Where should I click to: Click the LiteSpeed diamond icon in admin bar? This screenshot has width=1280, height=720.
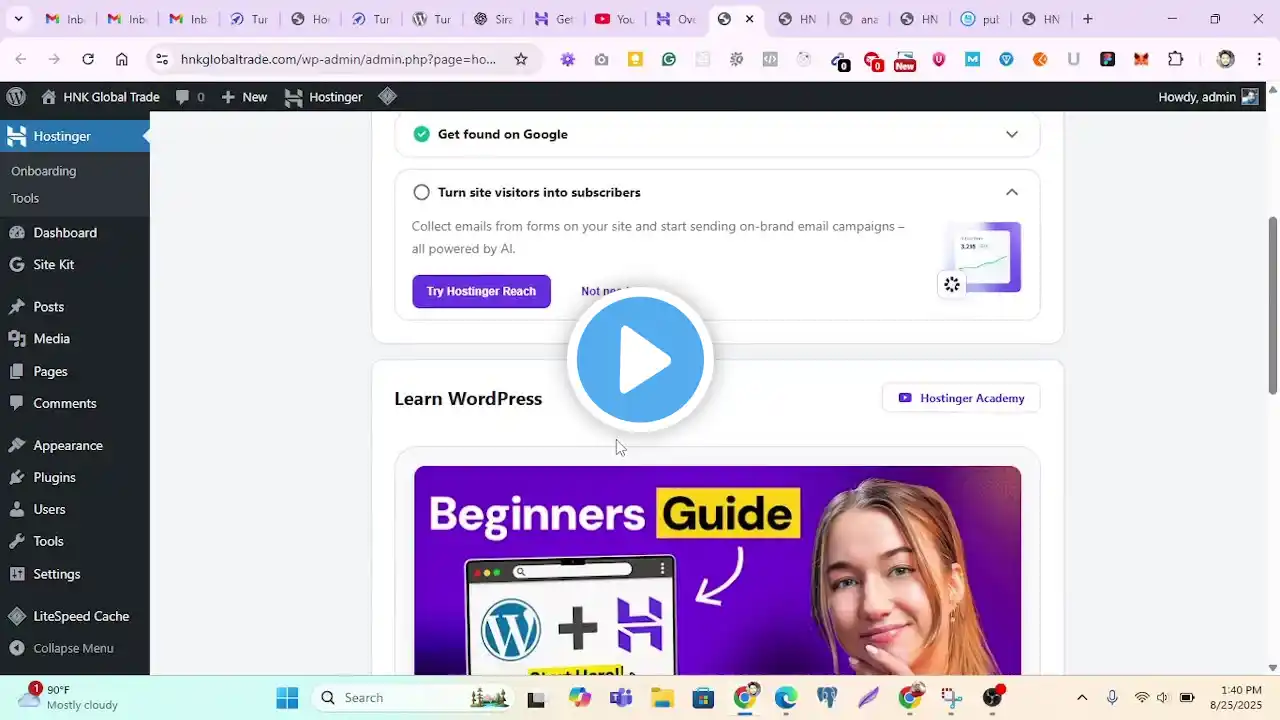coord(387,97)
